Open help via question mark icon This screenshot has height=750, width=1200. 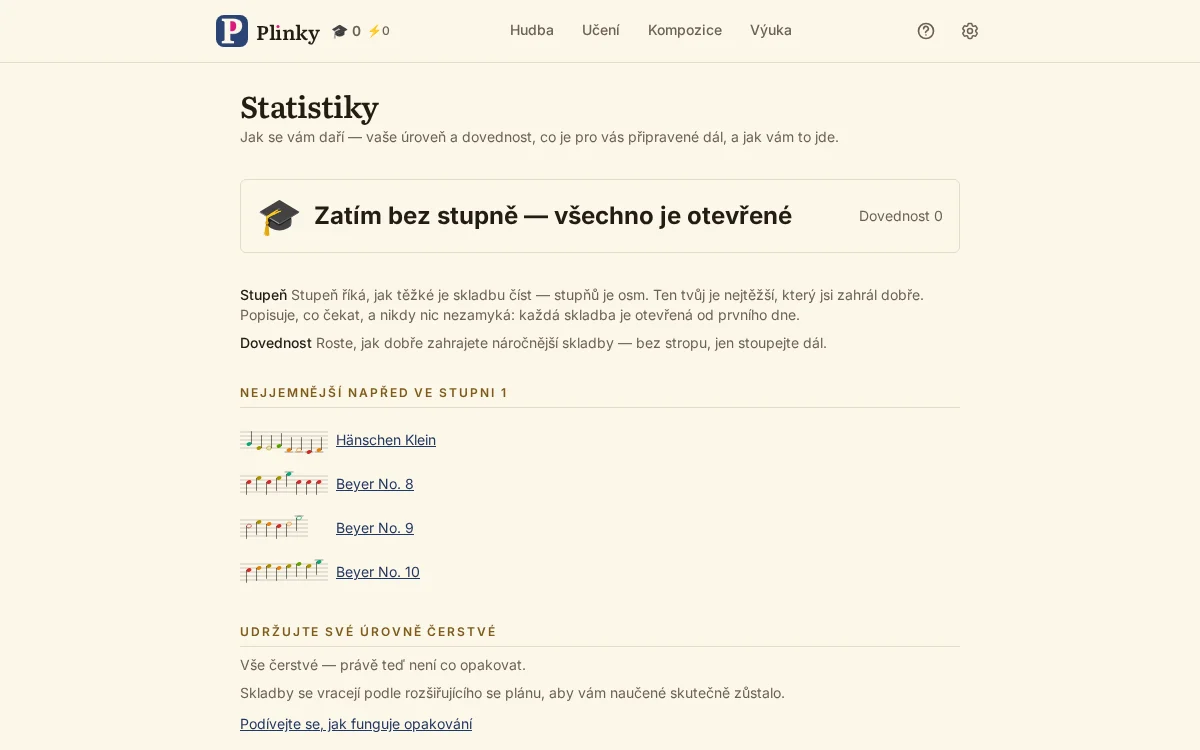tap(926, 31)
